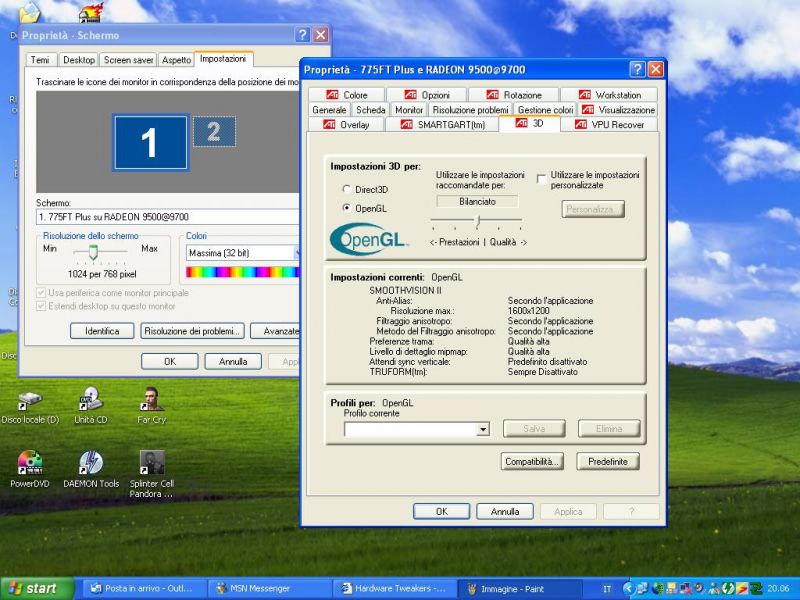Click the Prestazioni/Qualità slider handle

pos(478,221)
